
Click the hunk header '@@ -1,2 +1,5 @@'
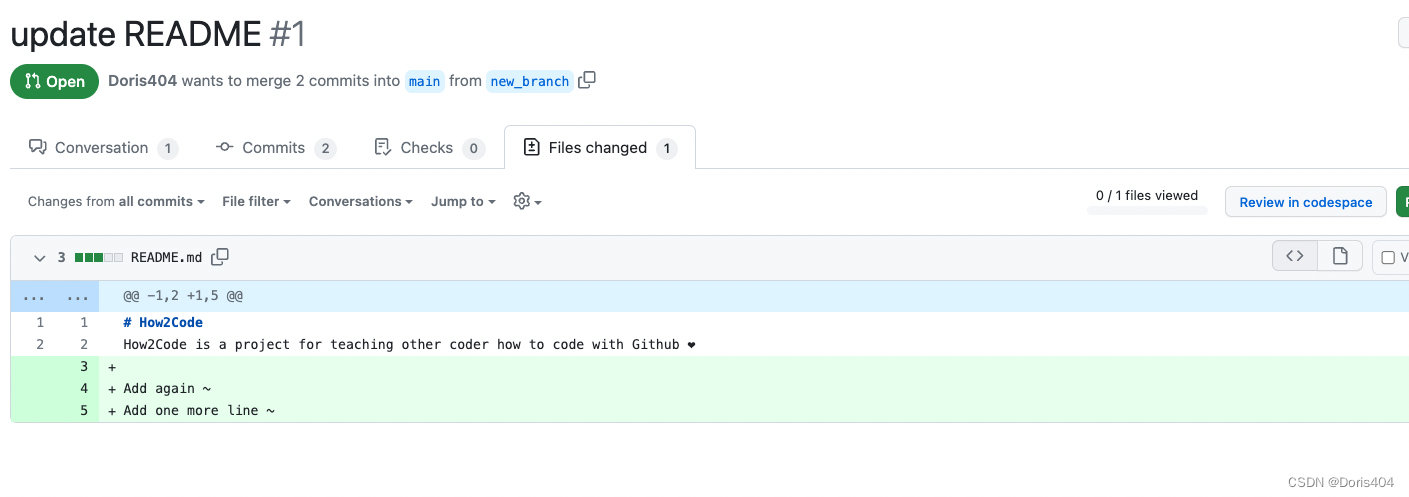click(183, 296)
